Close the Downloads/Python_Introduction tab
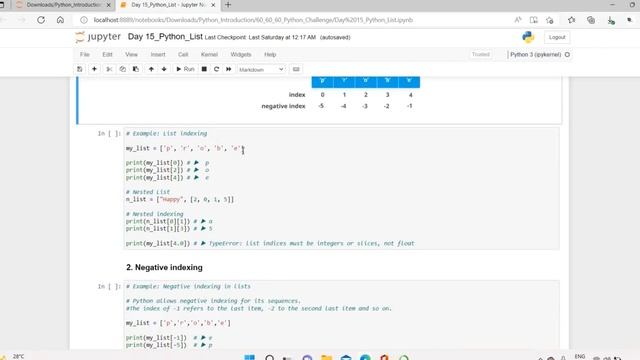The height and width of the screenshot is (360, 640). click(x=109, y=5)
